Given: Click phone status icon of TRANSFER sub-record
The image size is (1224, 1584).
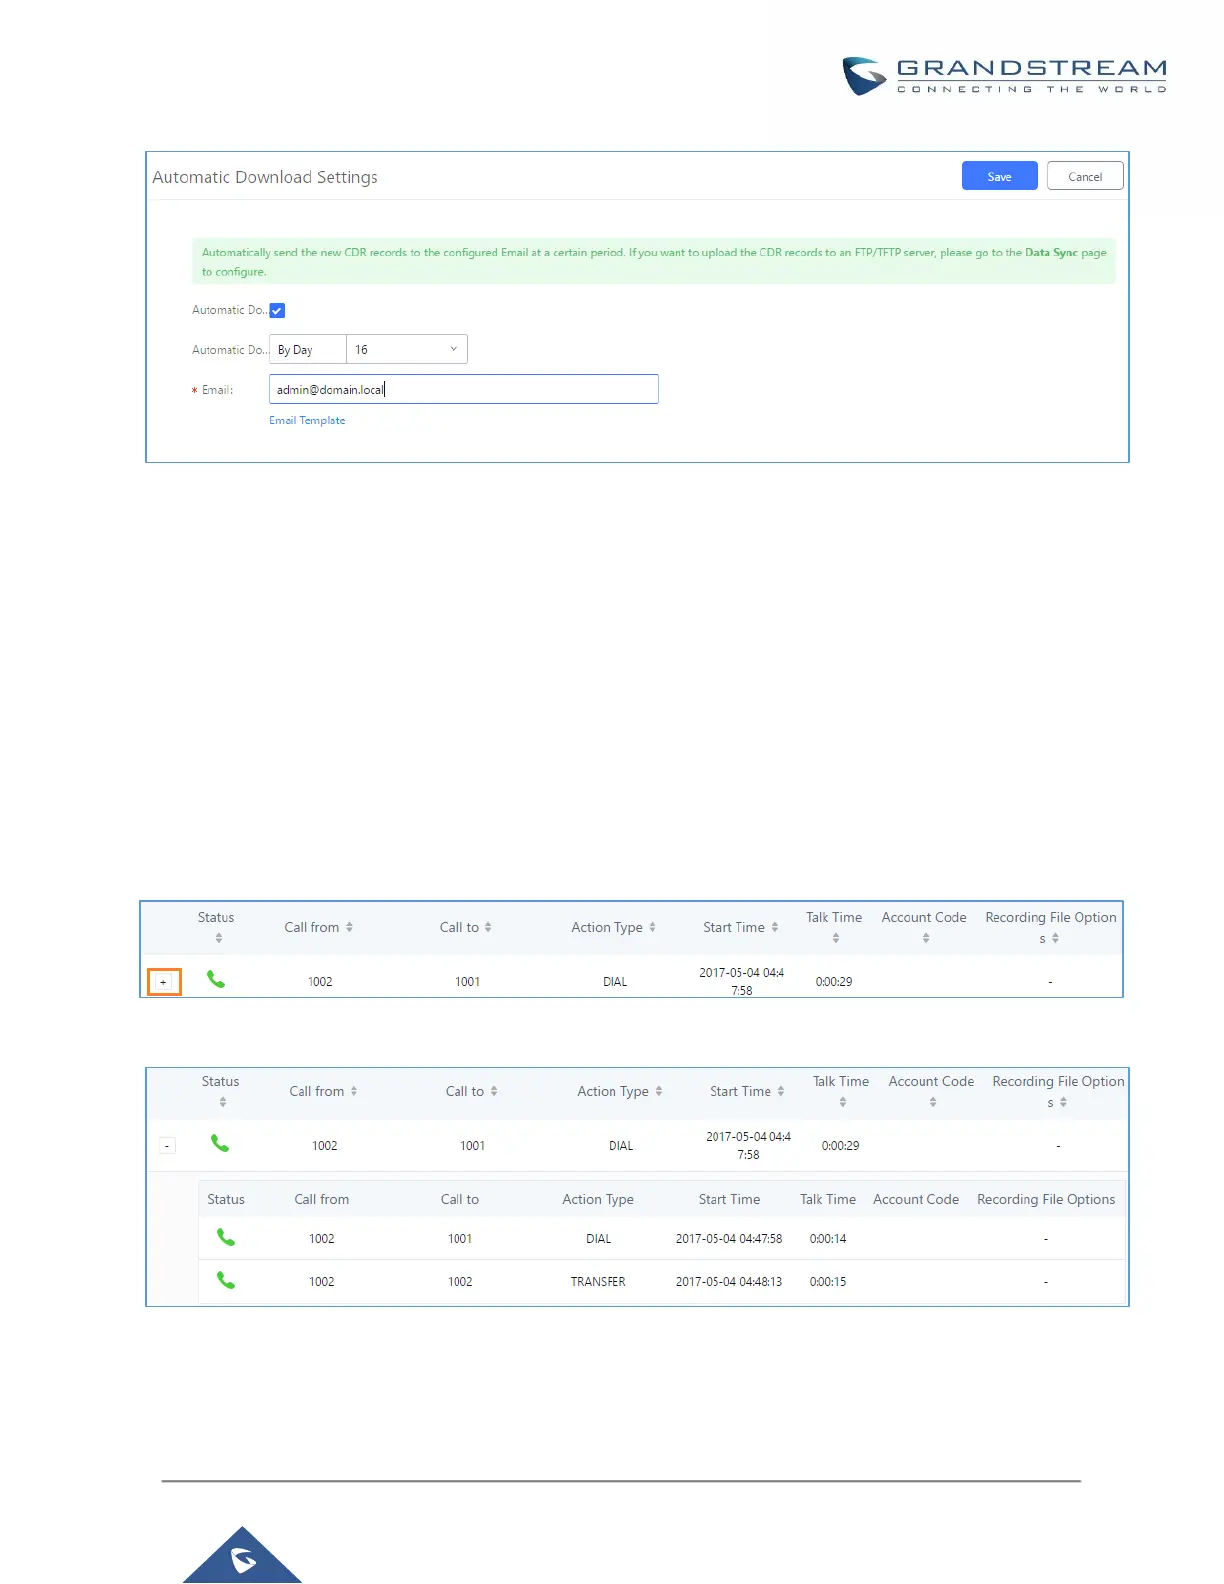Looking at the screenshot, I should coord(226,1281).
